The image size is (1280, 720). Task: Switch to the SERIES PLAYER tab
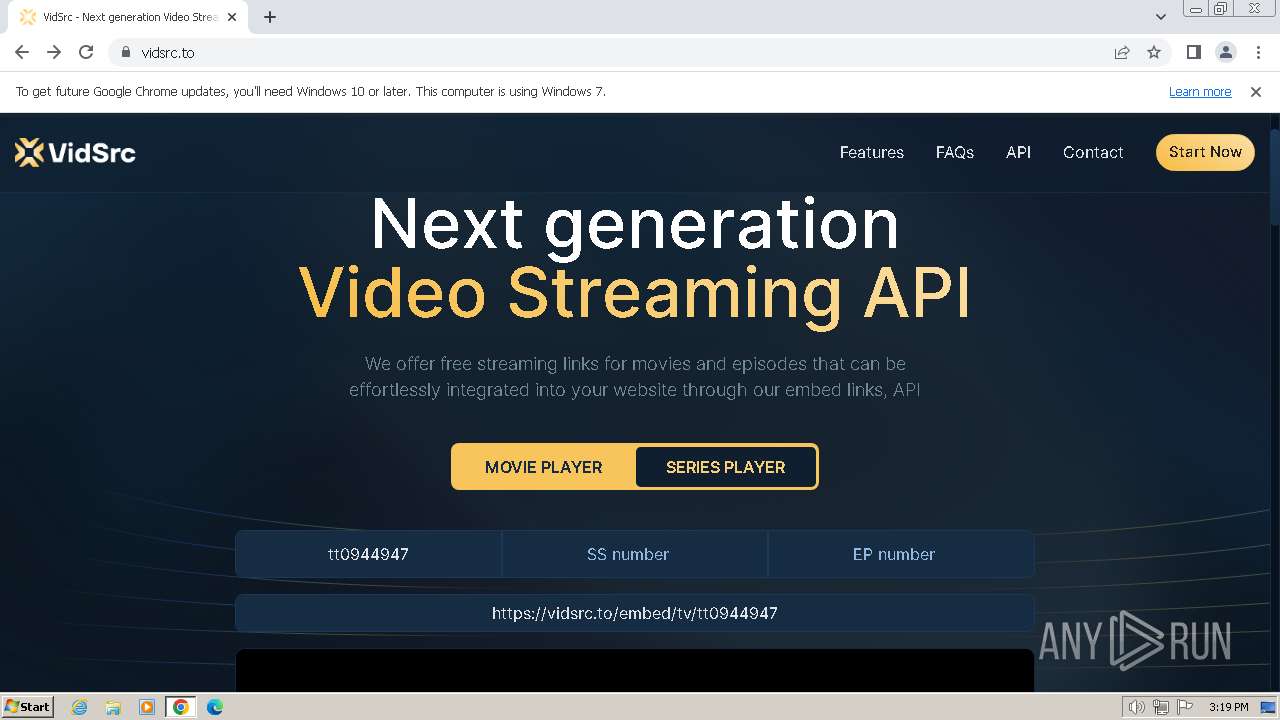pos(726,467)
